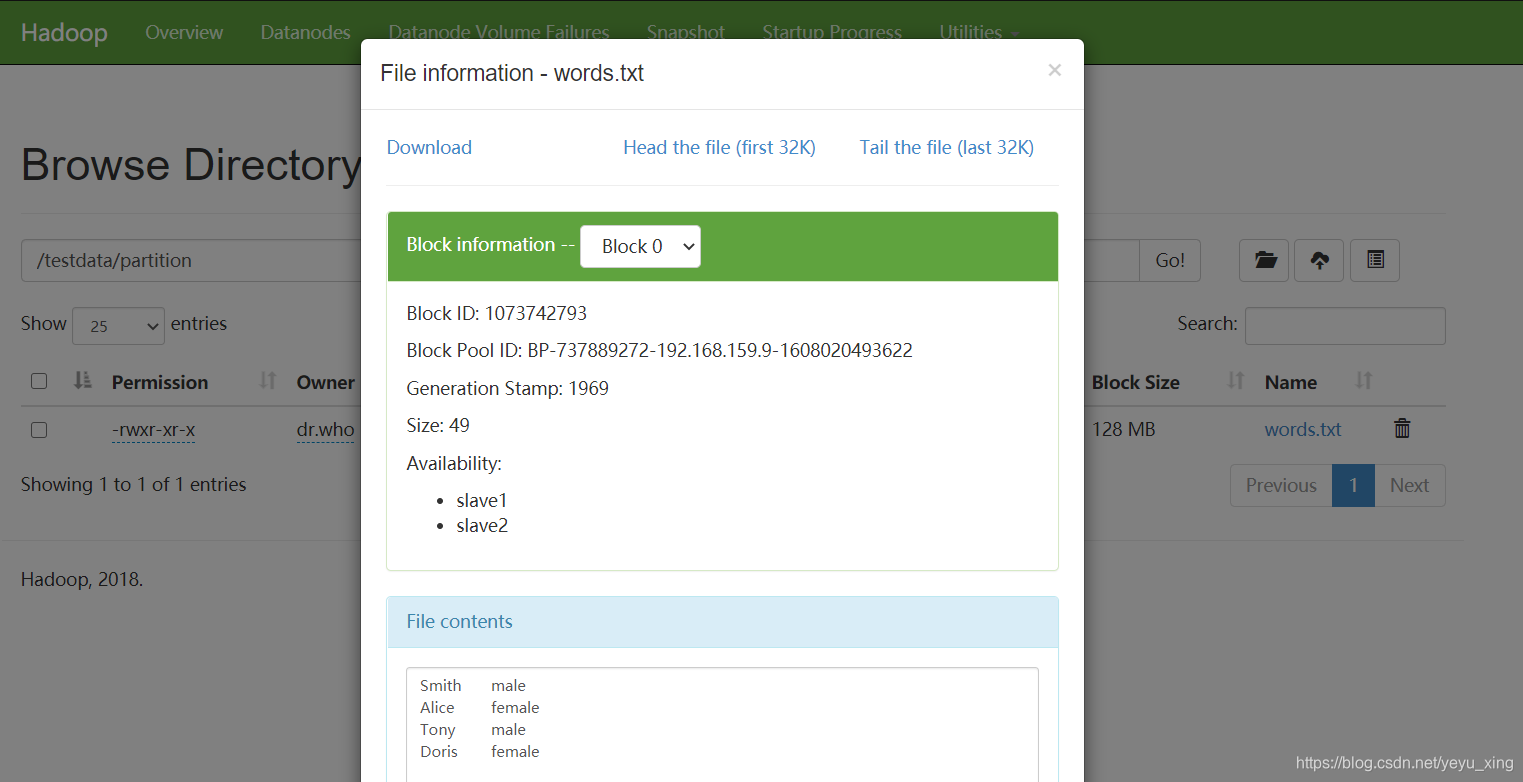Tick the checkbox for words.txt row

(x=39, y=430)
